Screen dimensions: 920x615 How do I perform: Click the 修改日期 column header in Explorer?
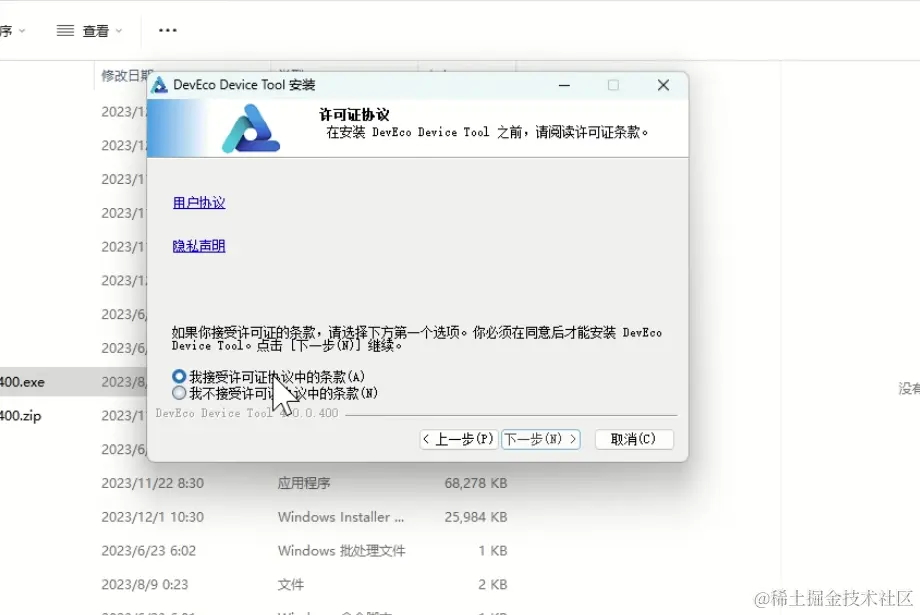(123, 75)
